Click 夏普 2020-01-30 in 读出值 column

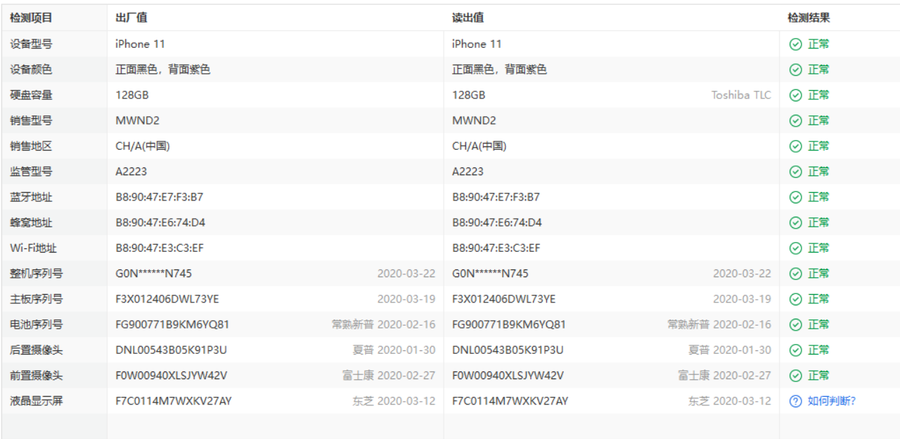[x=730, y=350]
